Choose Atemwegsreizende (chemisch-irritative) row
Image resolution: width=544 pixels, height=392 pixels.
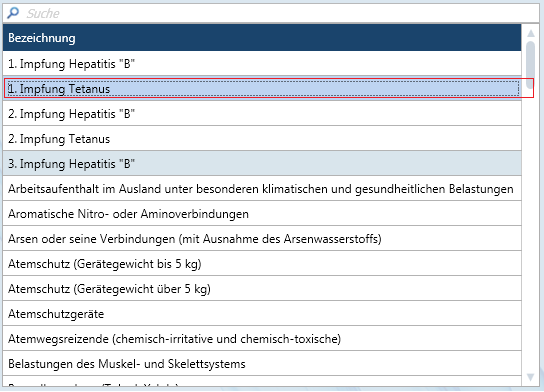point(262,339)
